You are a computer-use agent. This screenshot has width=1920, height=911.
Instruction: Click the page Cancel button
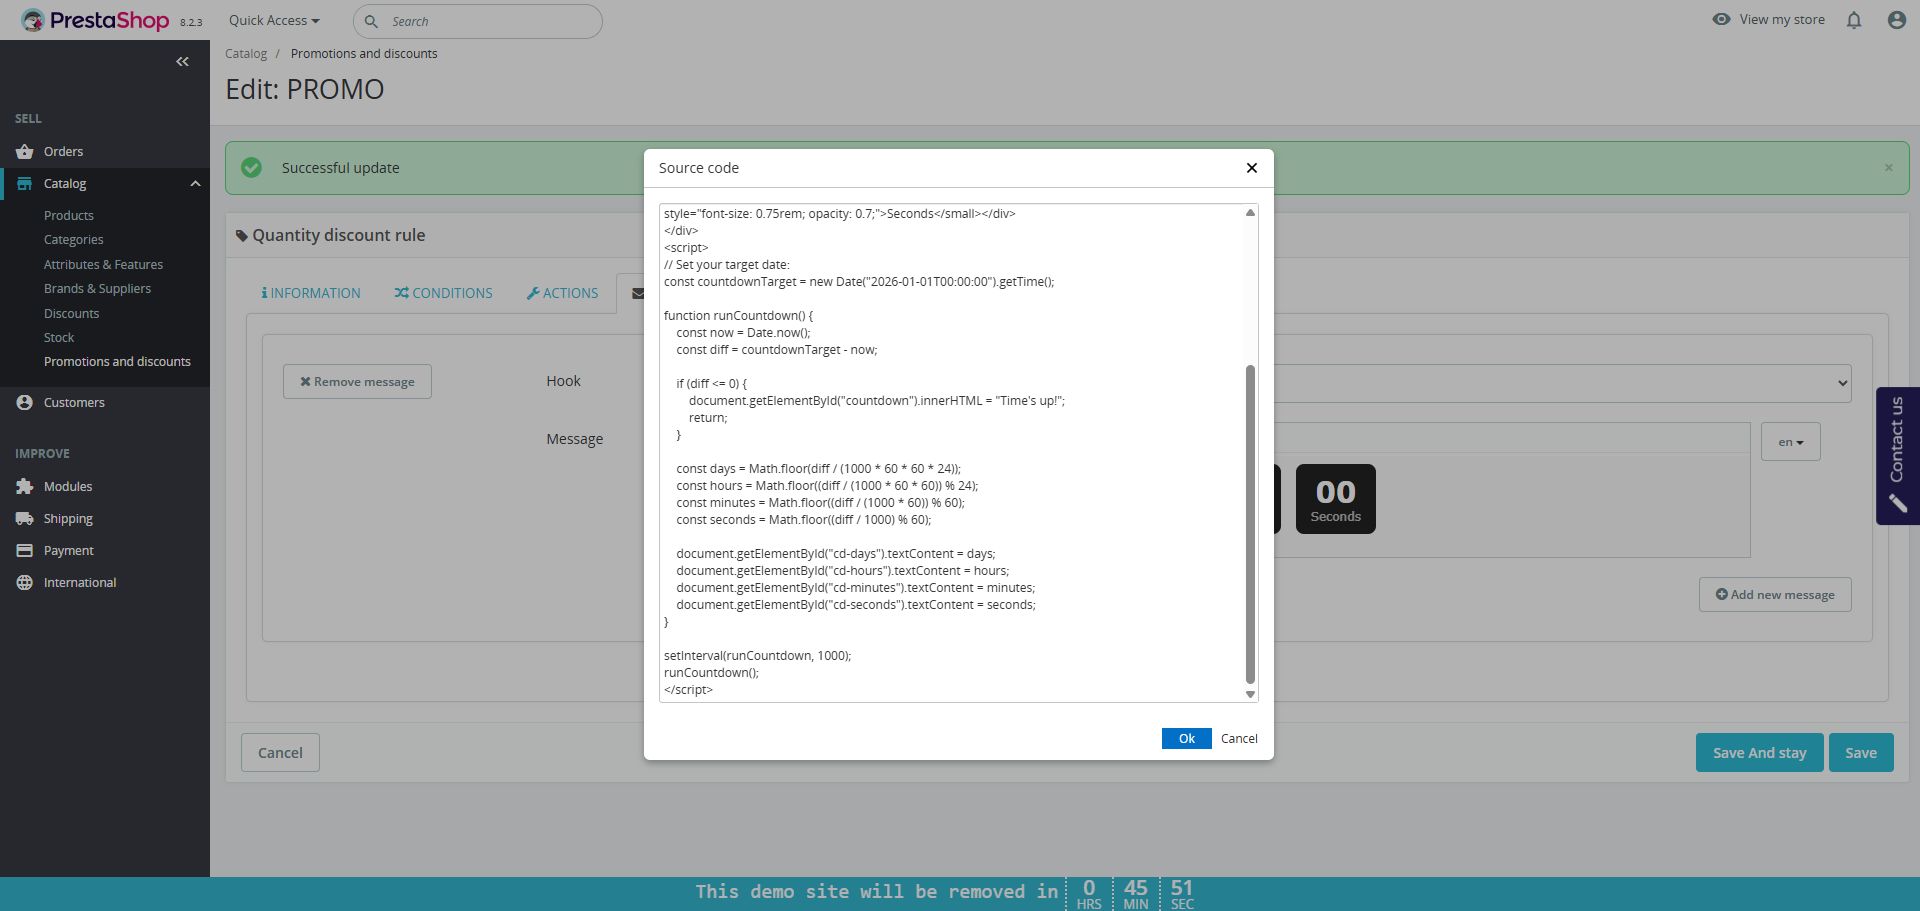coord(280,753)
